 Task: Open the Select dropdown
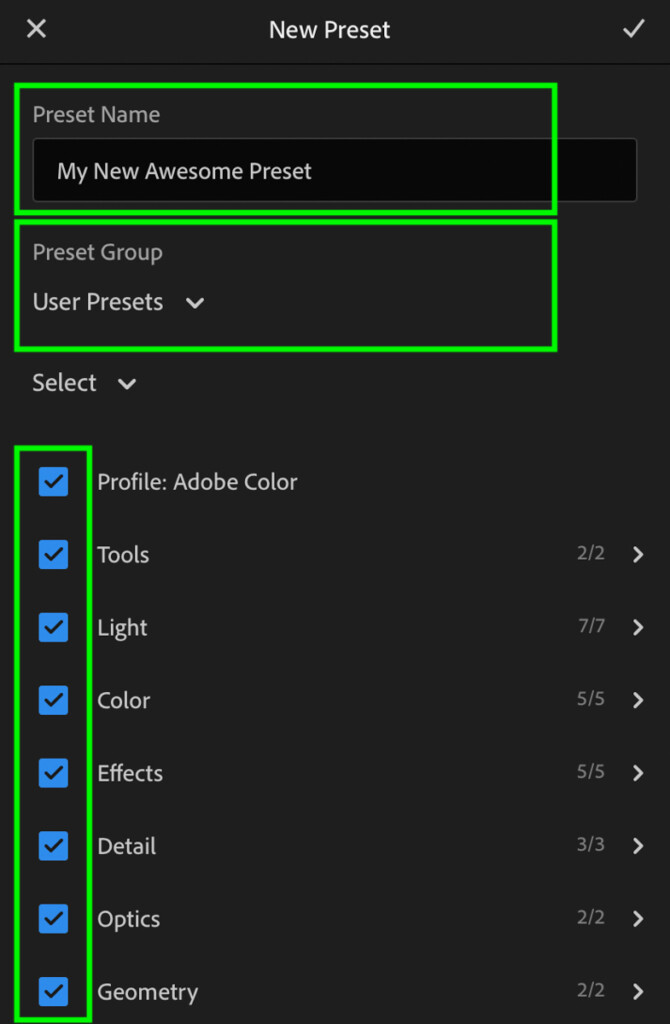click(84, 383)
